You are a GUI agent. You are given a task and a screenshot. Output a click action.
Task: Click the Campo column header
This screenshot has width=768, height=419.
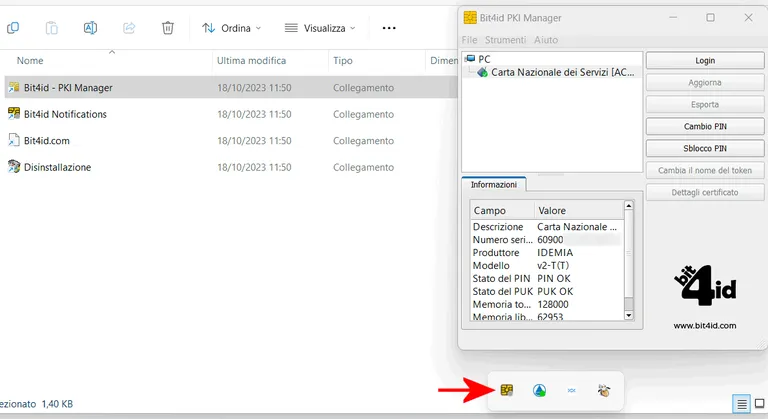click(x=502, y=211)
